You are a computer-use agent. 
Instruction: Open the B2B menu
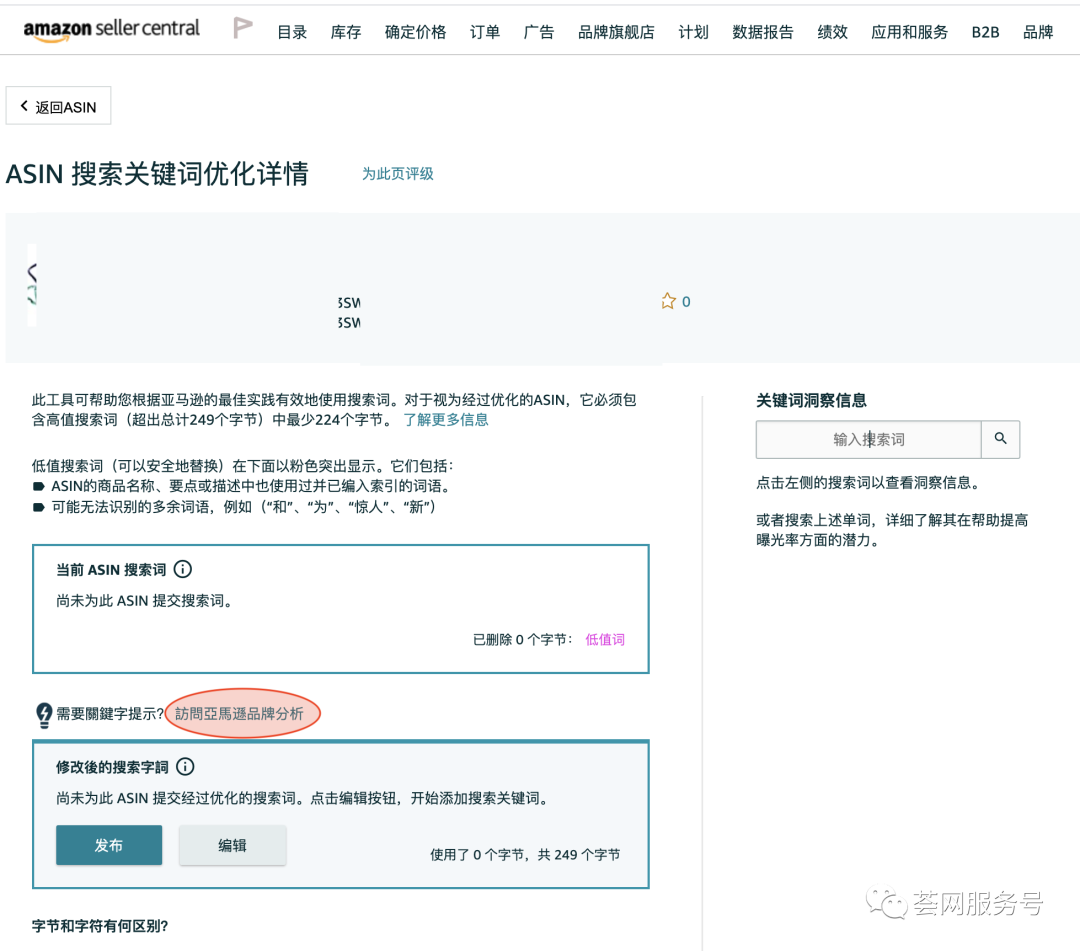pos(986,32)
